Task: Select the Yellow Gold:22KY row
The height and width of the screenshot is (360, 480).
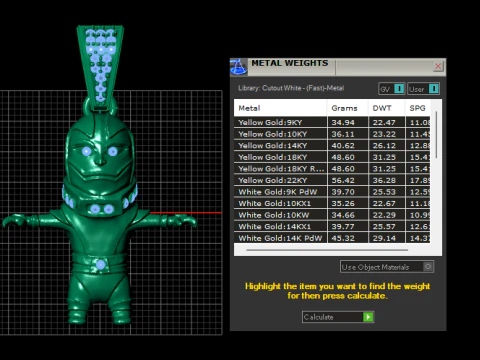Action: pos(332,180)
